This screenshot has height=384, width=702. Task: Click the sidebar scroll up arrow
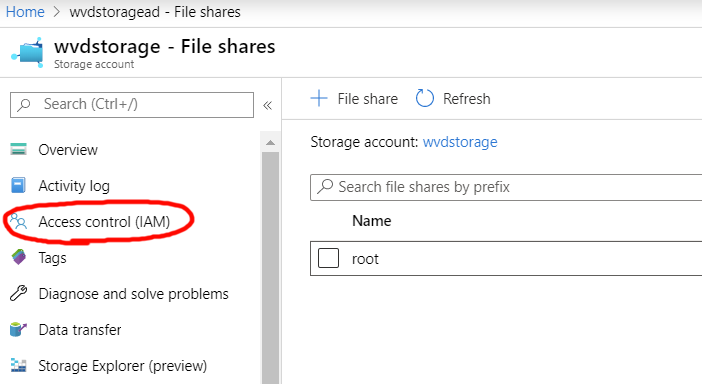(270, 143)
